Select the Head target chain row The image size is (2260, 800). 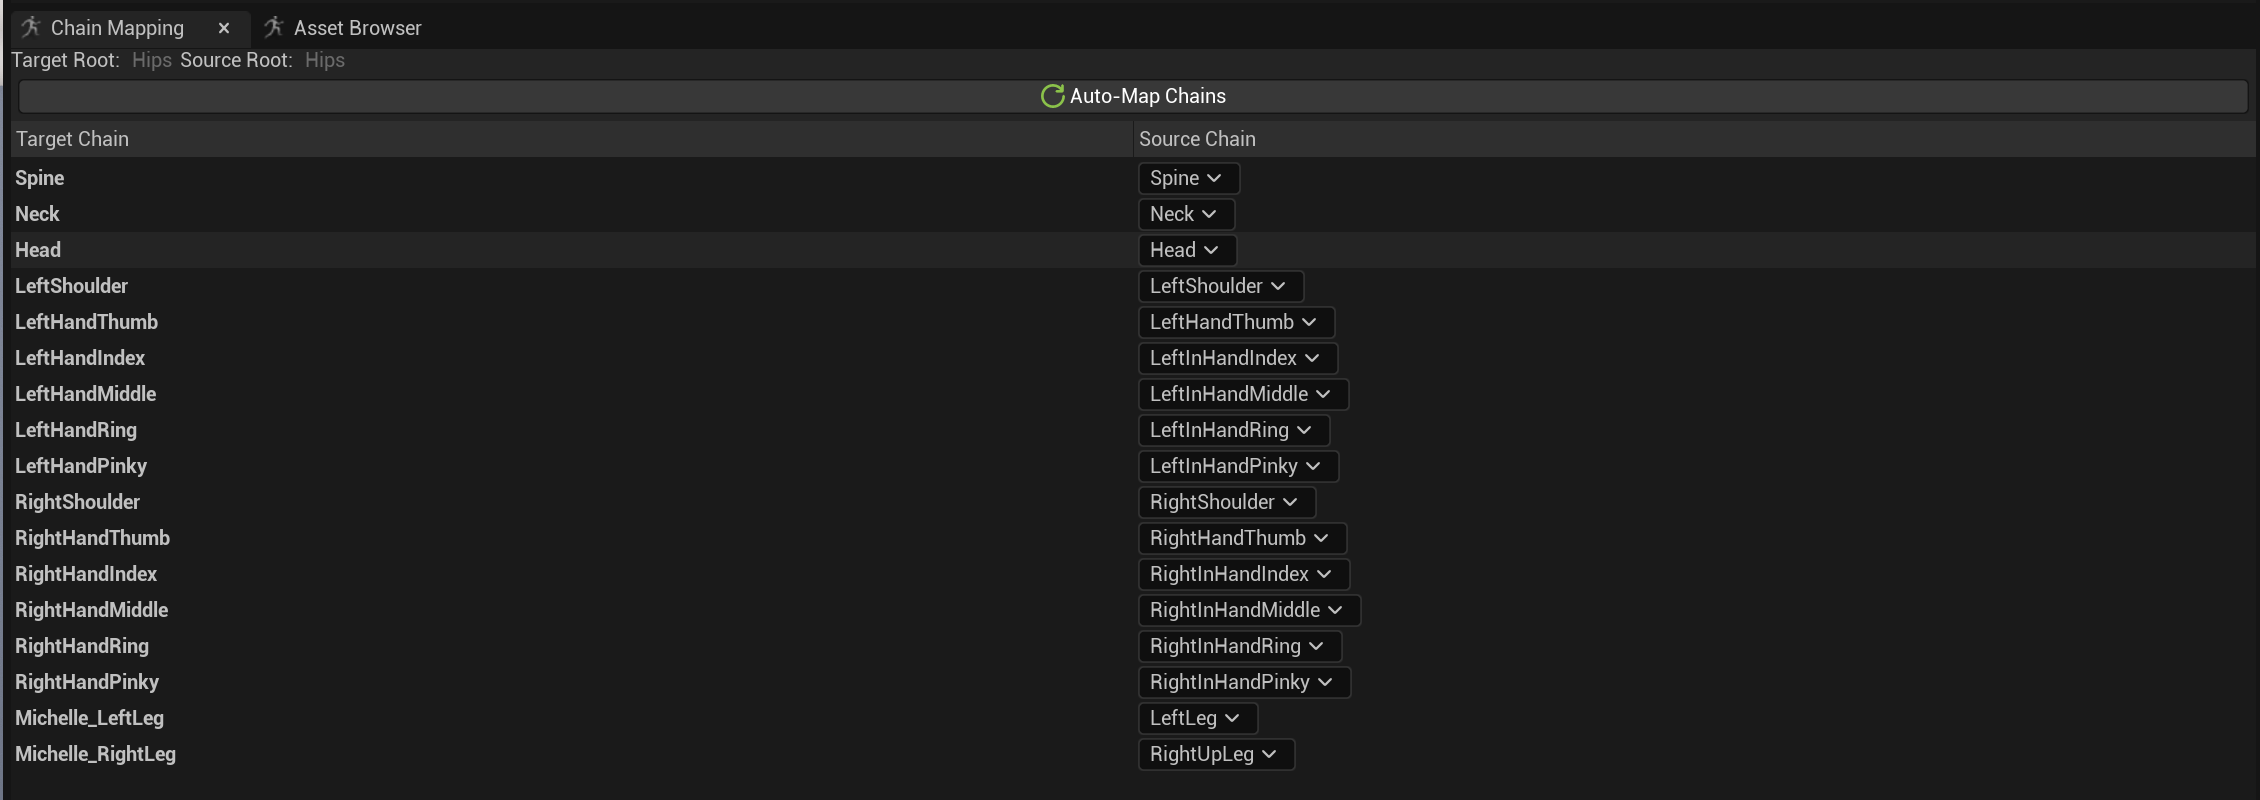click(x=1133, y=250)
